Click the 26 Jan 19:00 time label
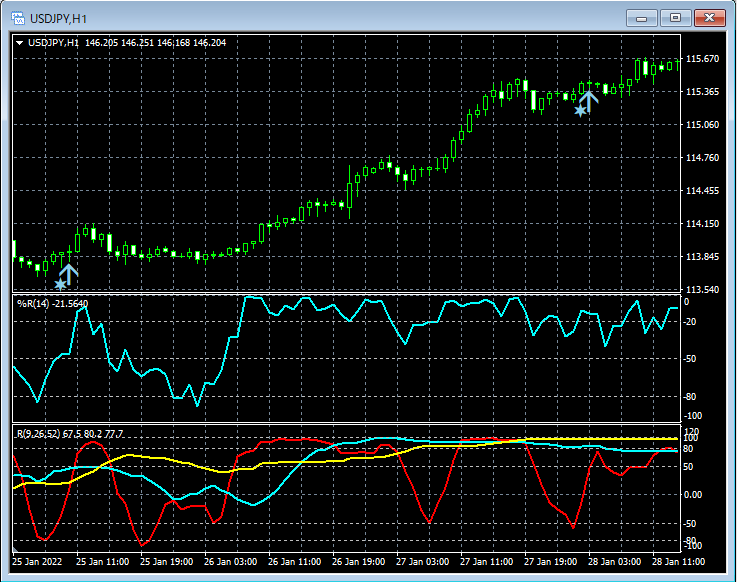Image resolution: width=738 pixels, height=582 pixels. tap(357, 562)
